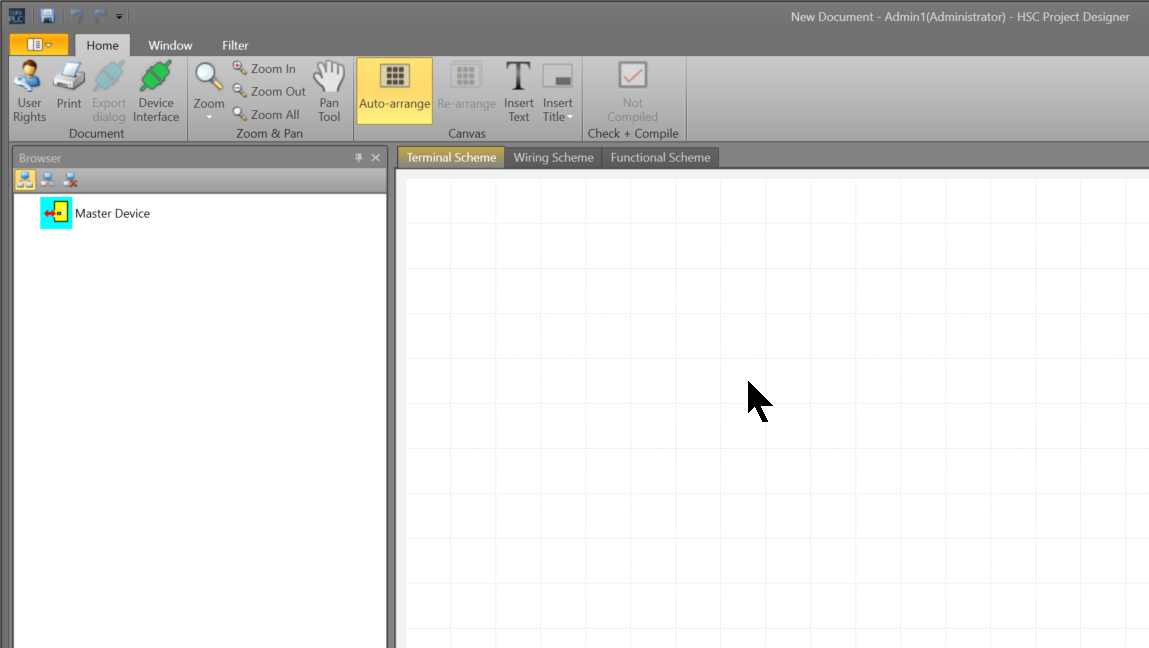Image resolution: width=1149 pixels, height=648 pixels.
Task: Close the Browser panel
Action: [376, 158]
